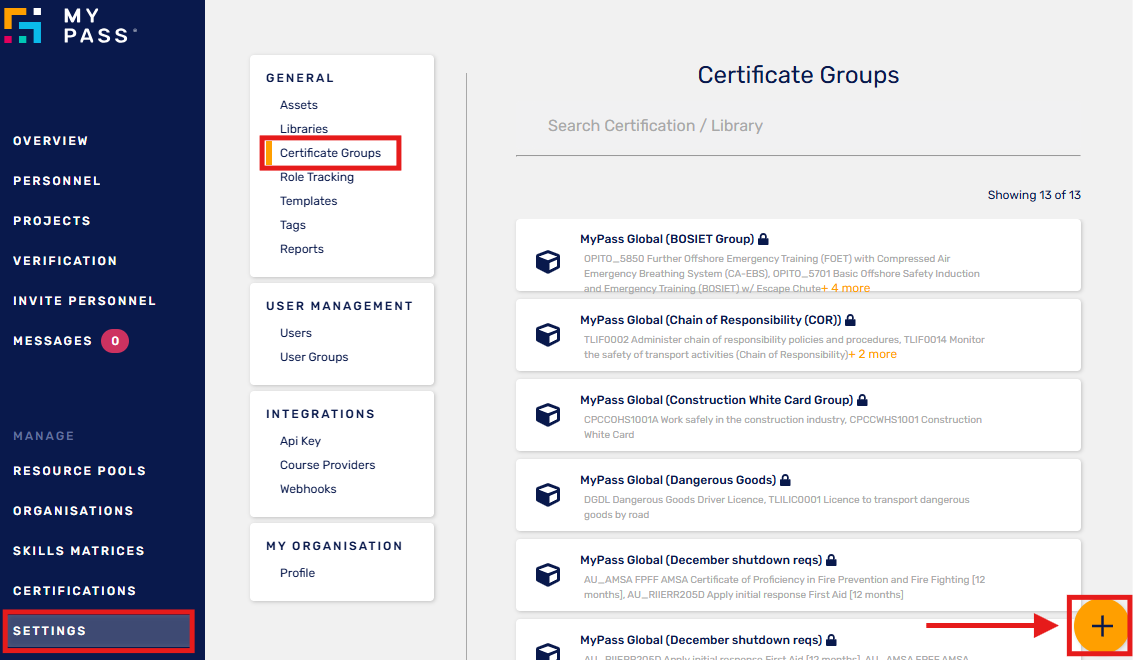Viewport: 1133px width, 660px height.
Task: Click the Certificate Groups page heading
Action: (798, 74)
